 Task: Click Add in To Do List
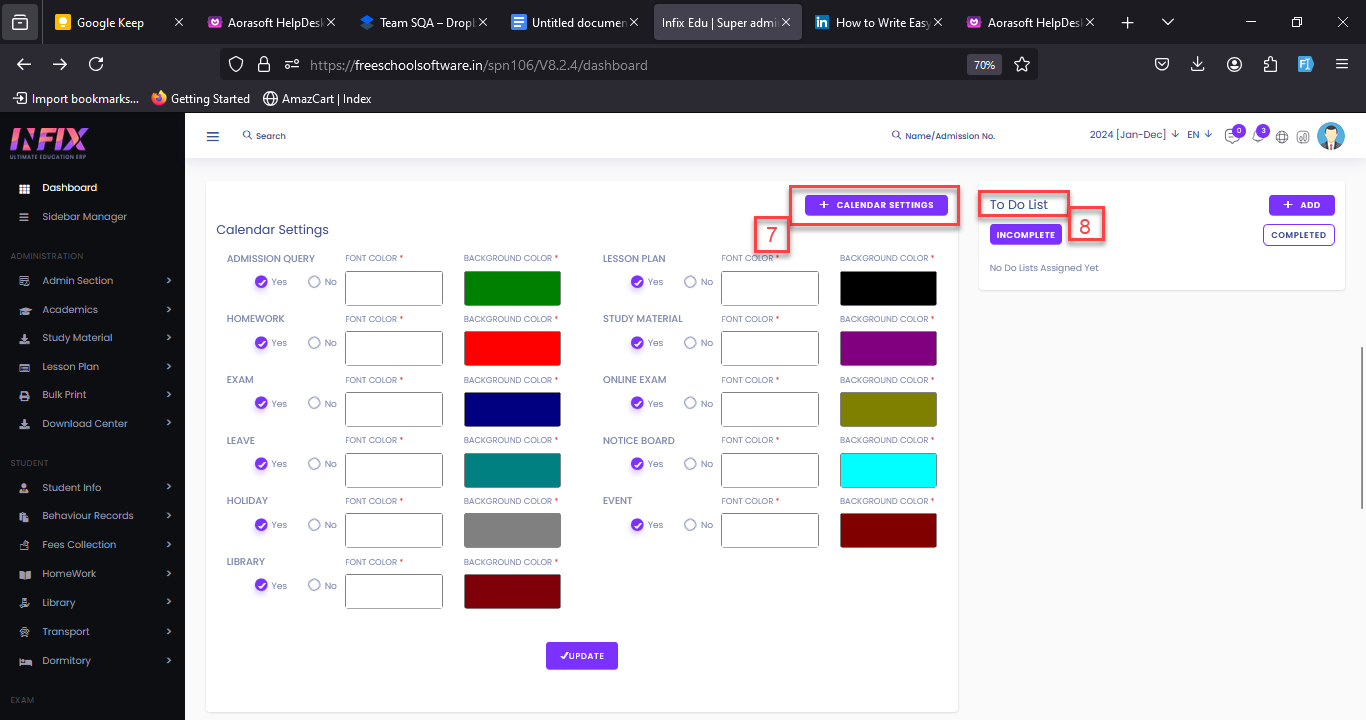pos(1302,205)
